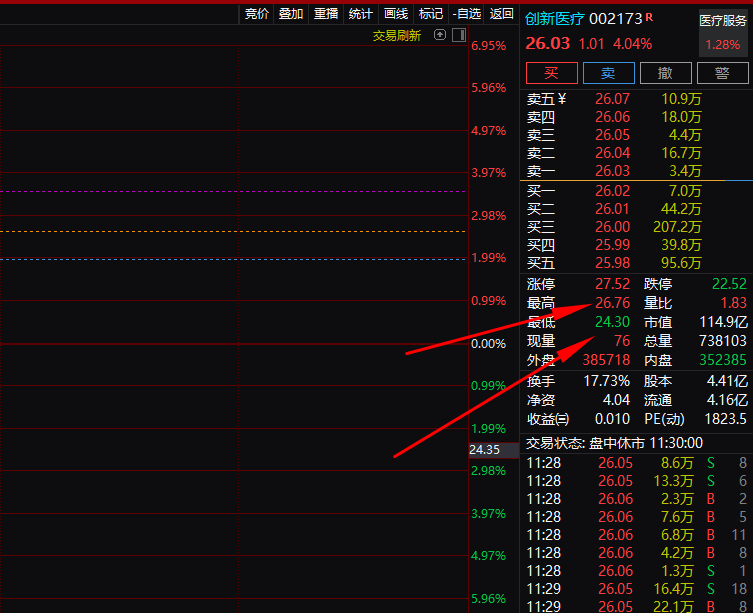The image size is (753, 613).
Task: Click the 股本 value 4.41亿
Action: [x=727, y=381]
